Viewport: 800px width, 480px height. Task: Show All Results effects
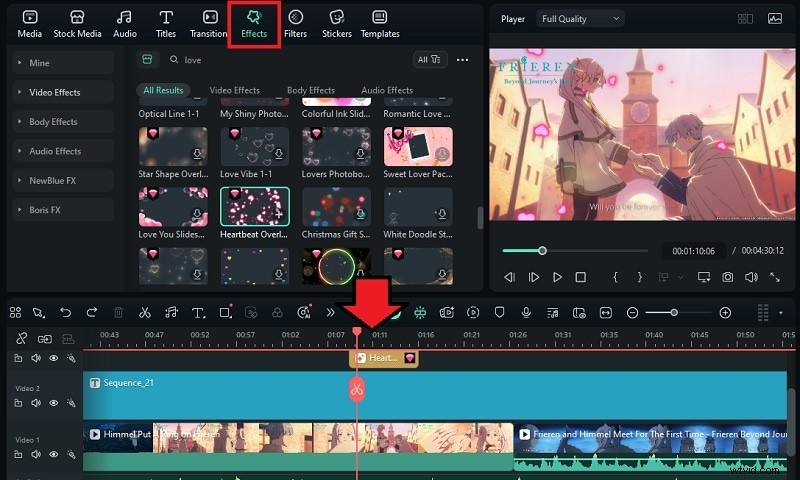coord(163,90)
